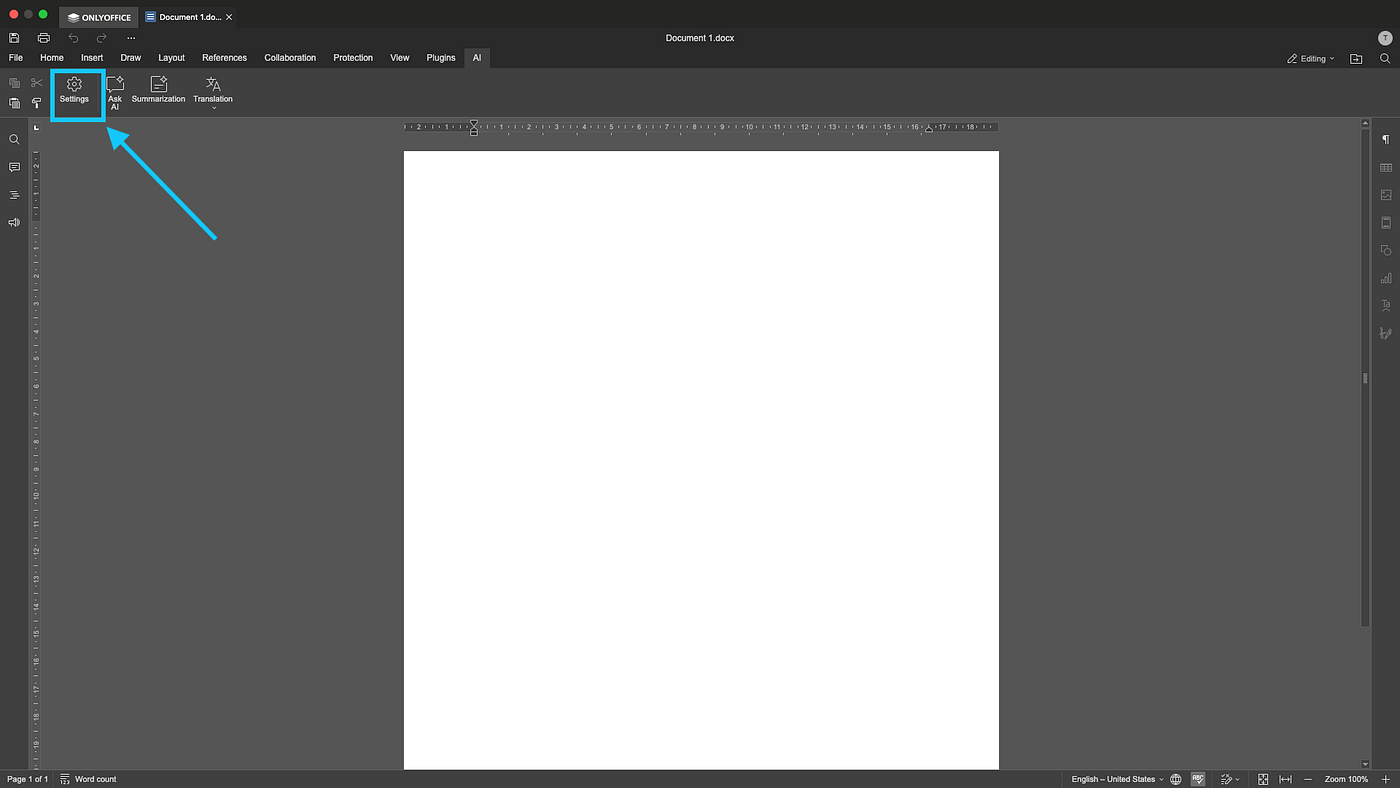This screenshot has width=1400, height=788.
Task: Toggle ABC spell checking in status bar
Action: point(1198,779)
